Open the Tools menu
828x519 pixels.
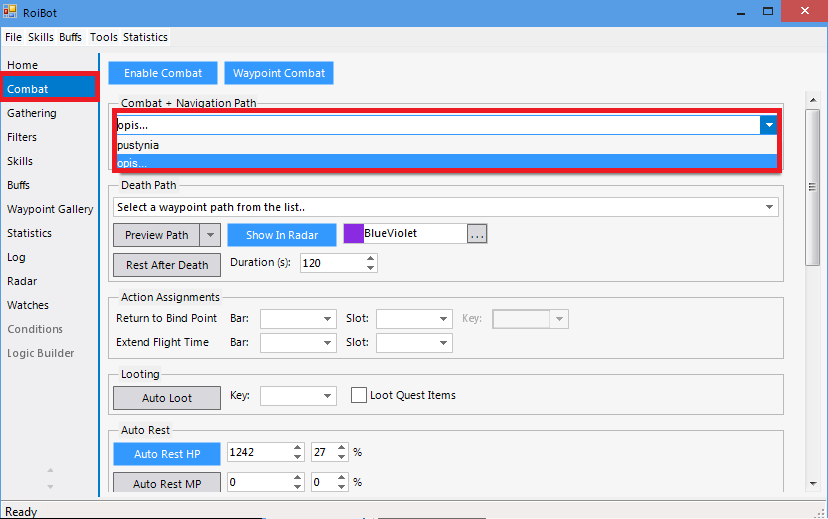pos(104,37)
